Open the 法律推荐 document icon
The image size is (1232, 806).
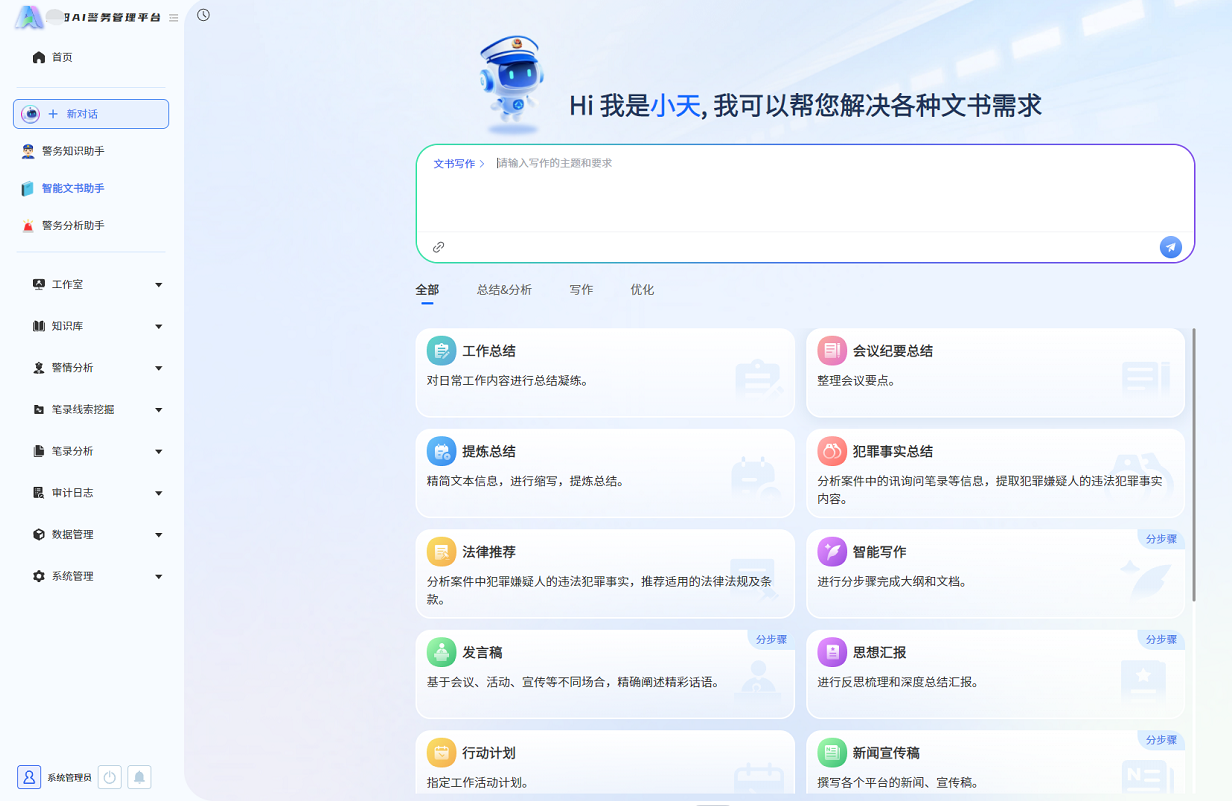[442, 551]
